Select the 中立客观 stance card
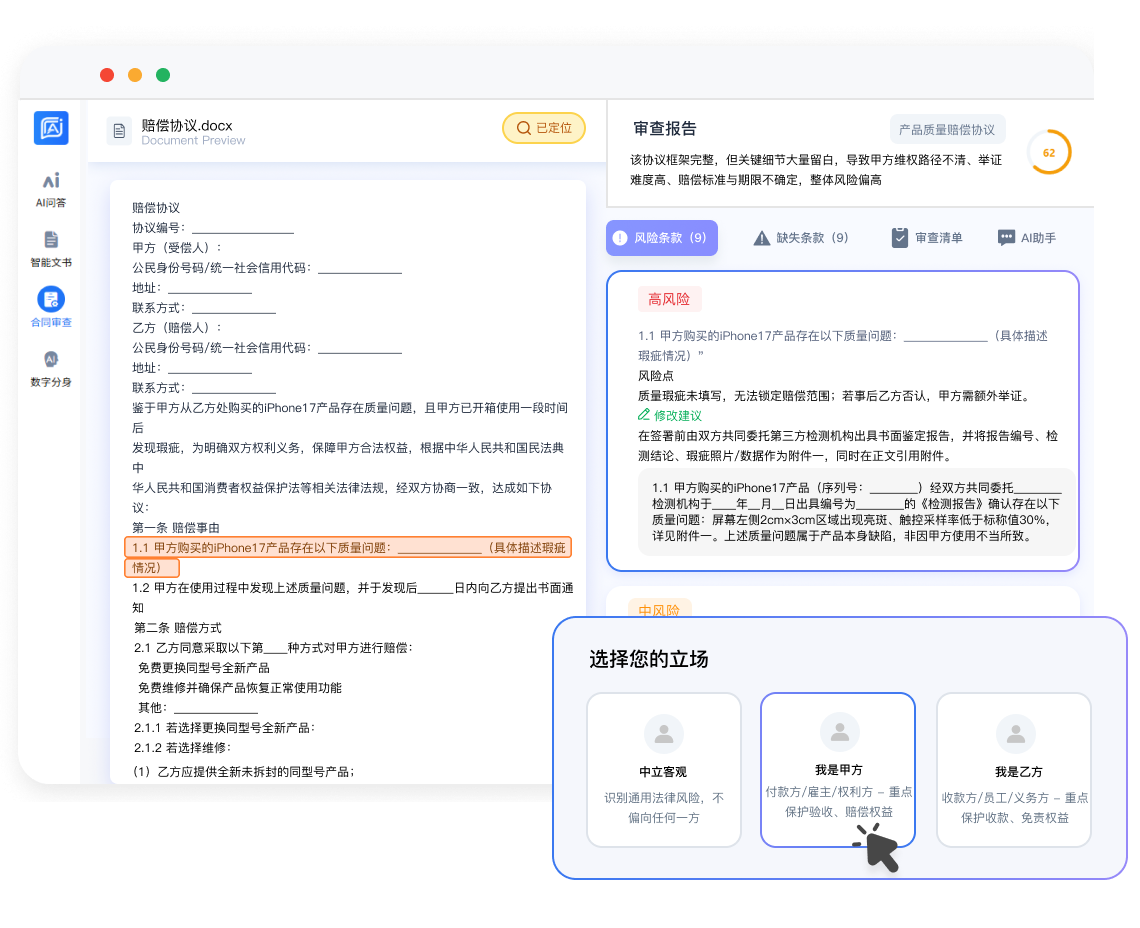Image resolution: width=1140 pixels, height=928 pixels. point(663,770)
